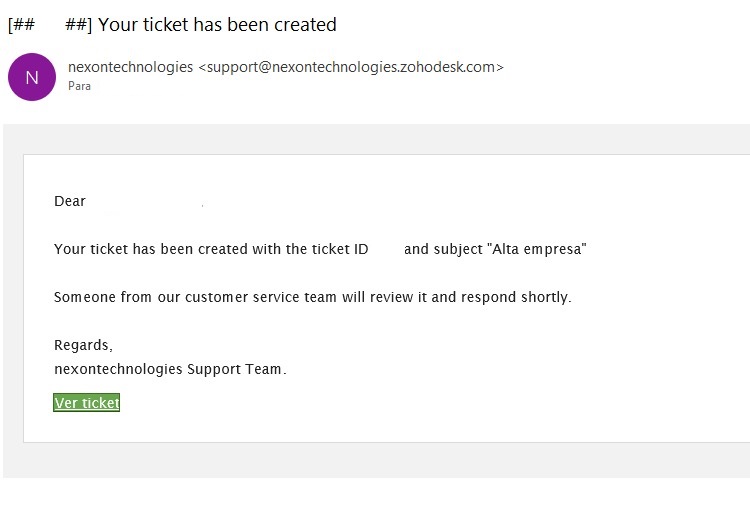Click the Regards, closing line
750x510 pixels.
[x=83, y=345]
